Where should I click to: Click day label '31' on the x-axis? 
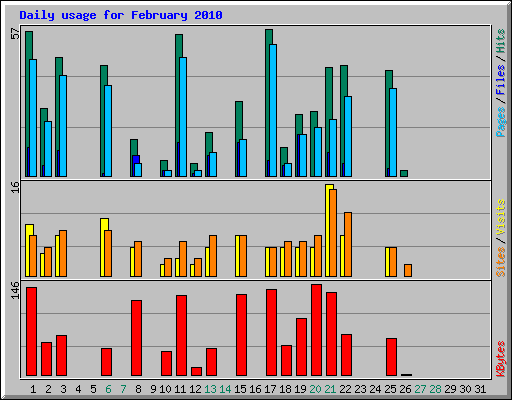point(480,389)
